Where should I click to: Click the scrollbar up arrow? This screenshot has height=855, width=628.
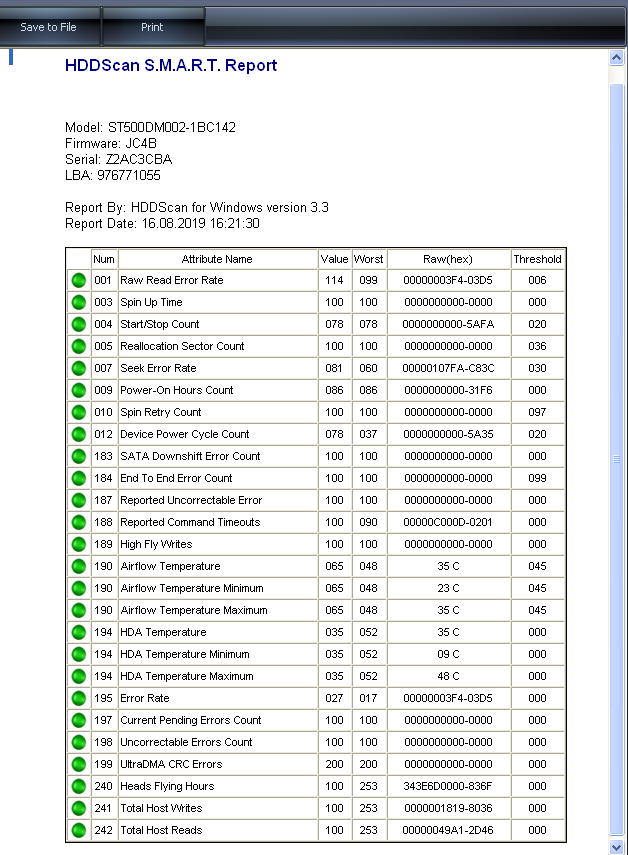coord(617,57)
